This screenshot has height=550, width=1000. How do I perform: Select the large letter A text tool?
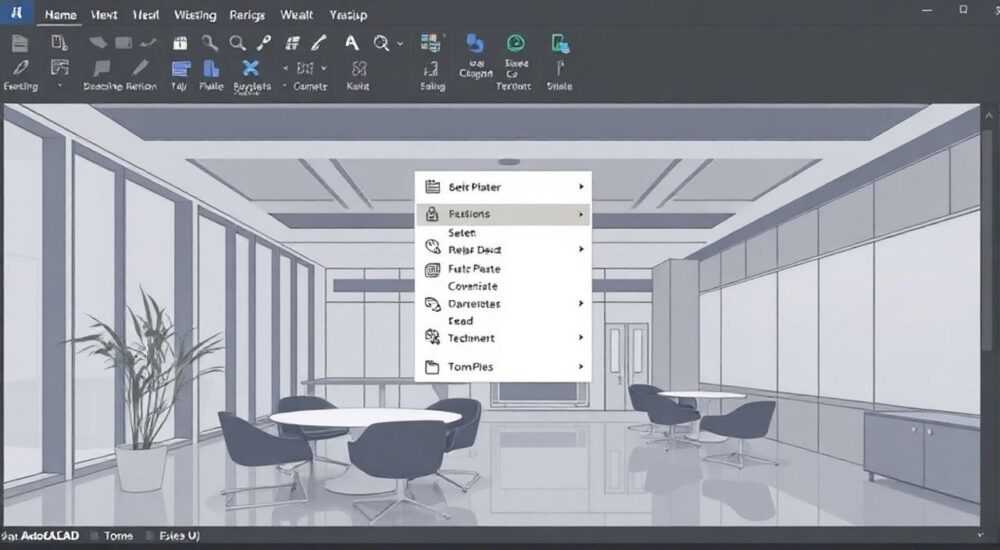coord(351,43)
